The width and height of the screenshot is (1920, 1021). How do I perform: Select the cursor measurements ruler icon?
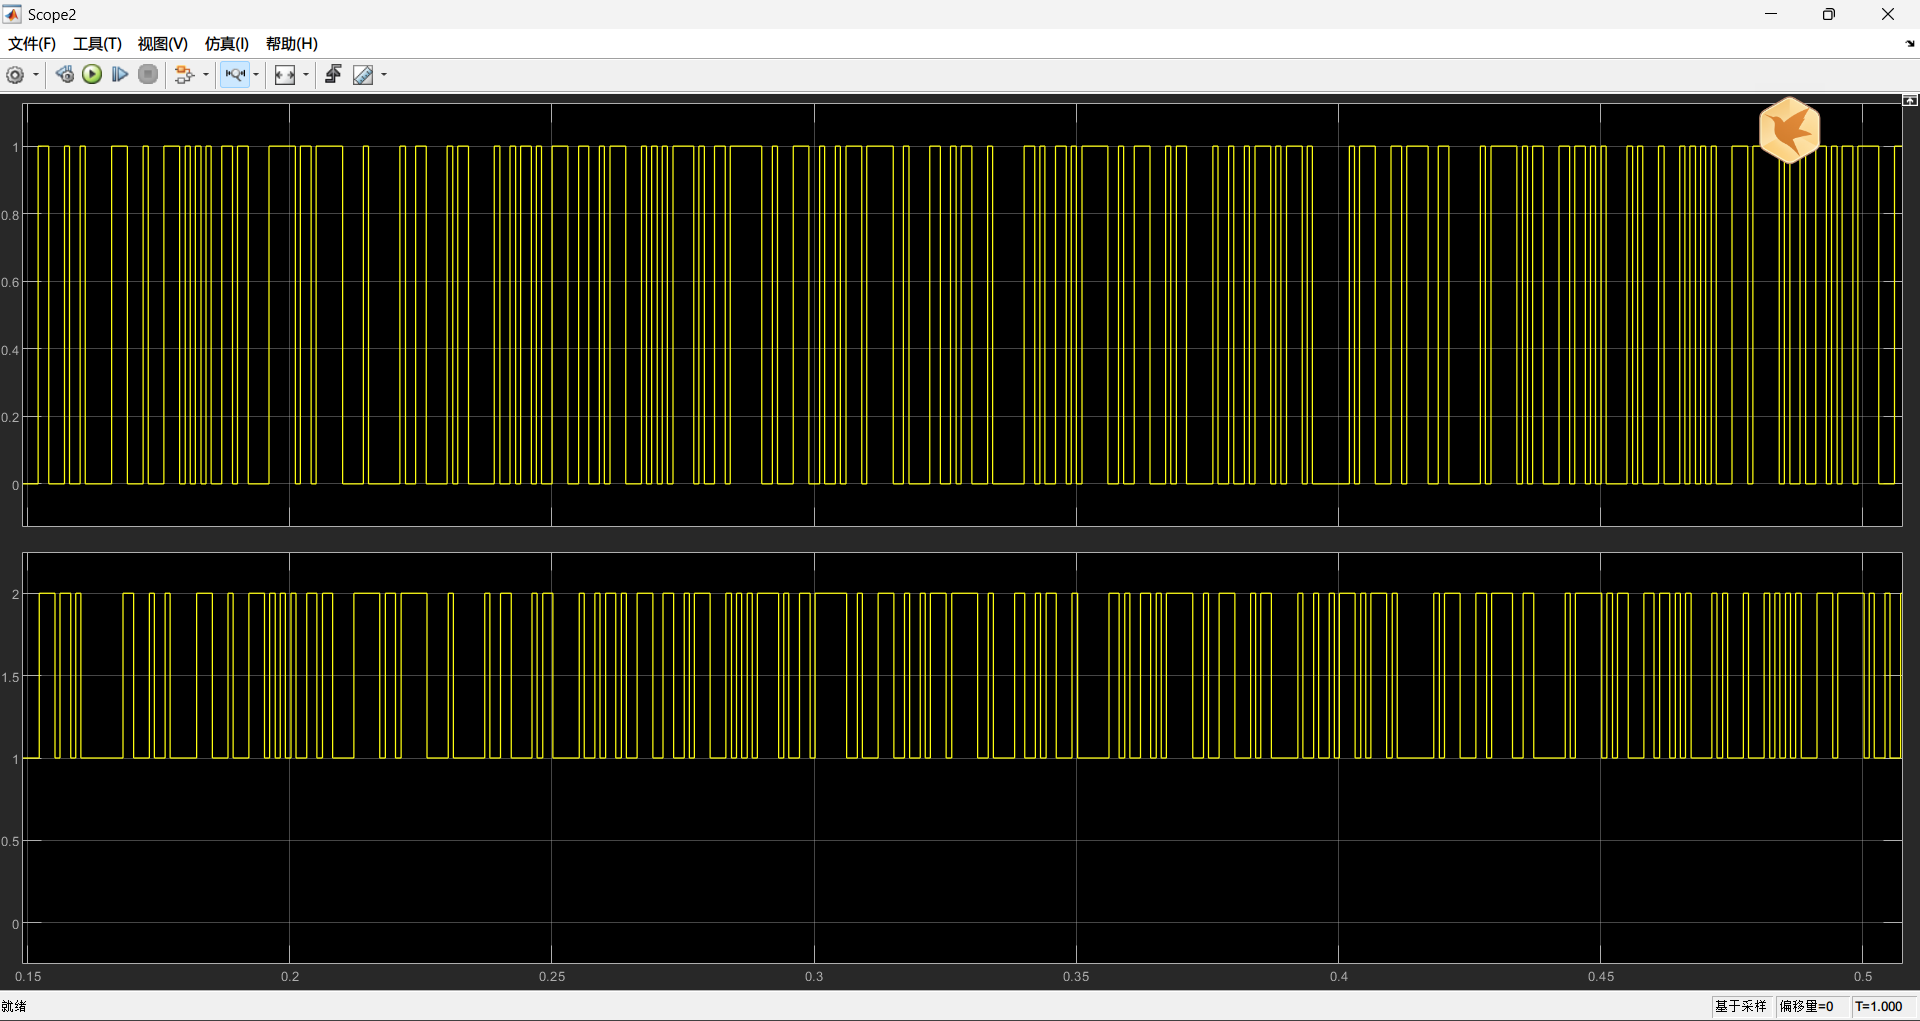(x=363, y=75)
